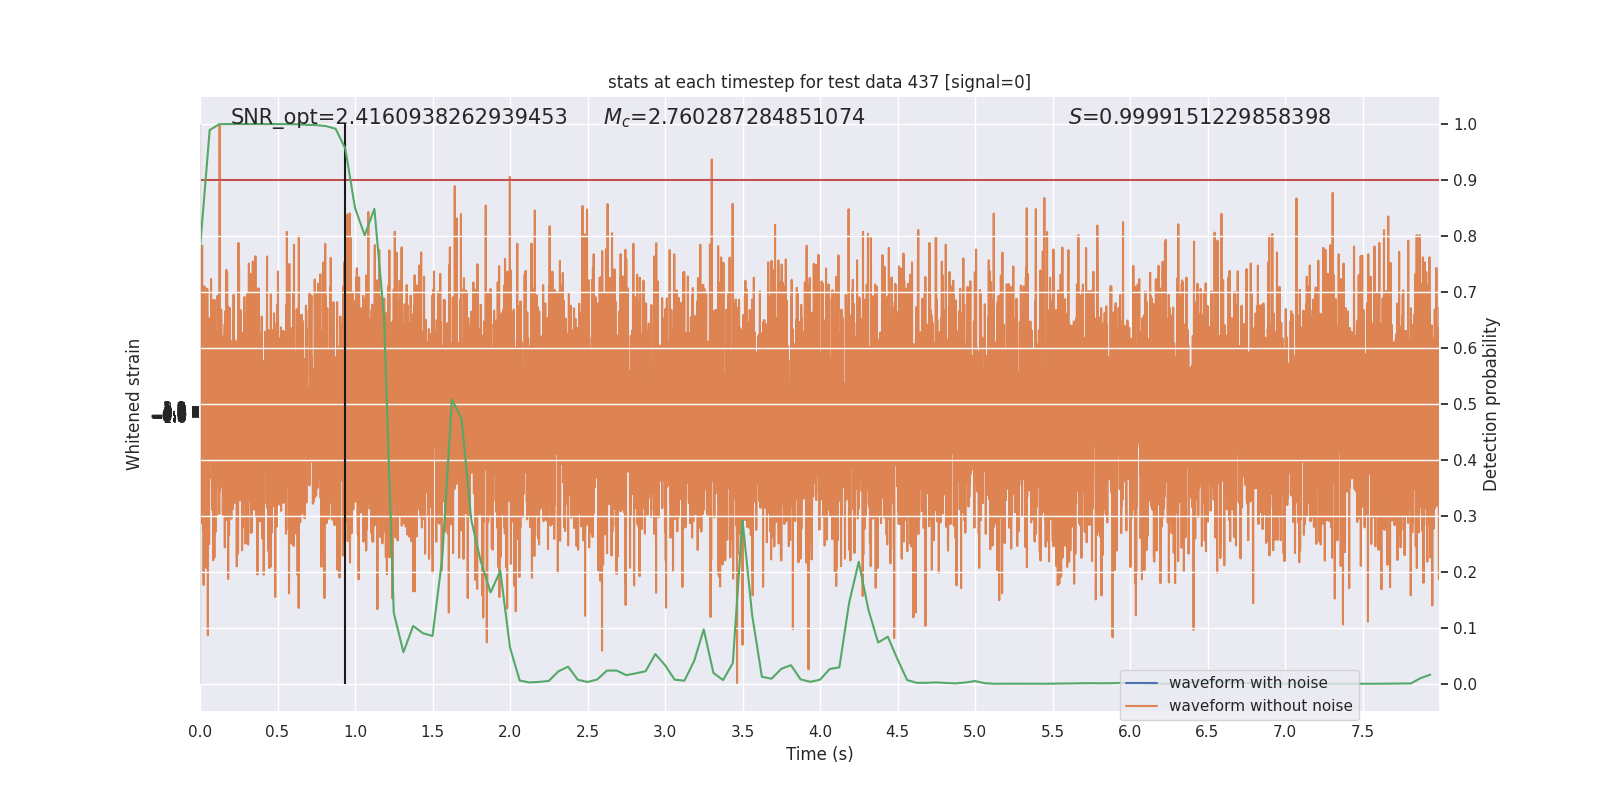The width and height of the screenshot is (1600, 800).
Task: Click the 3.5 tick on the time axis
Action: [x=742, y=732]
